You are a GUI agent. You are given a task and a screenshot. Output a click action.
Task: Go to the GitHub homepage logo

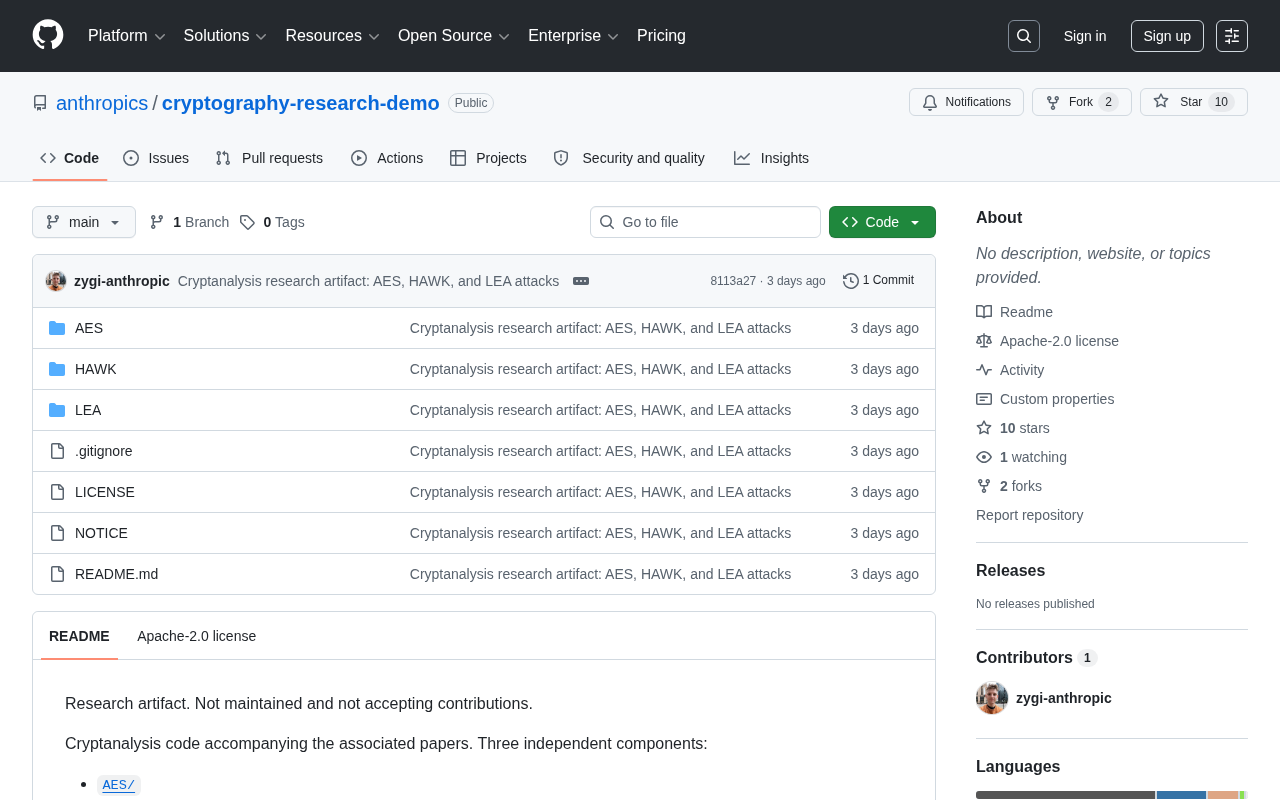click(x=48, y=35)
